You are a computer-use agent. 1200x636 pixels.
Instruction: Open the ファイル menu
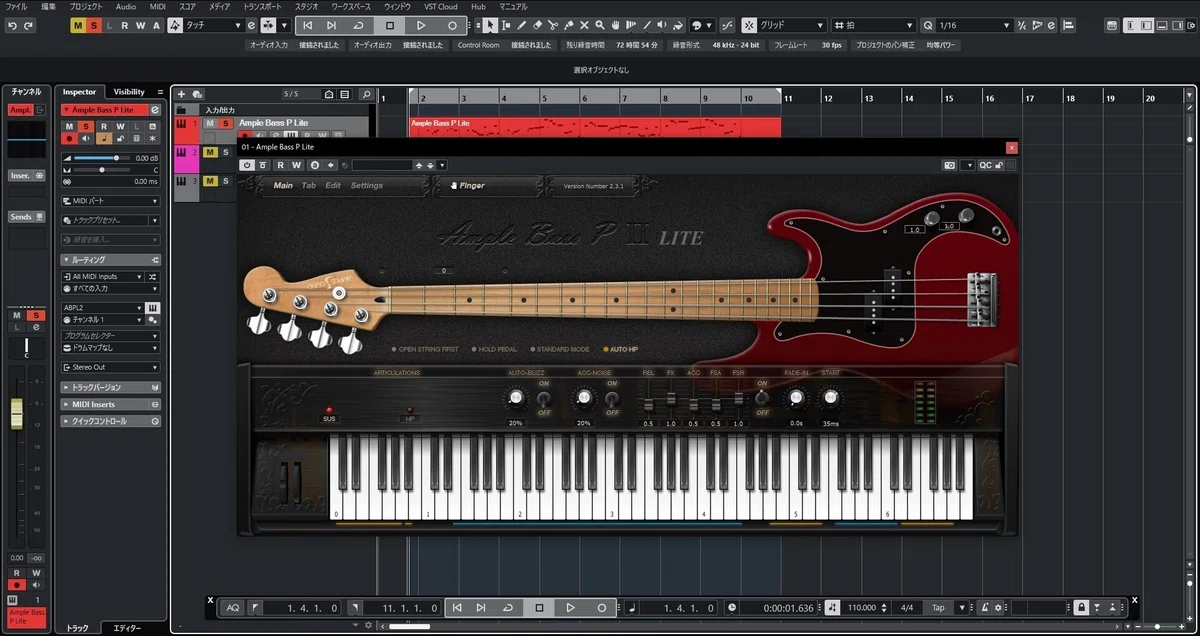point(17,6)
